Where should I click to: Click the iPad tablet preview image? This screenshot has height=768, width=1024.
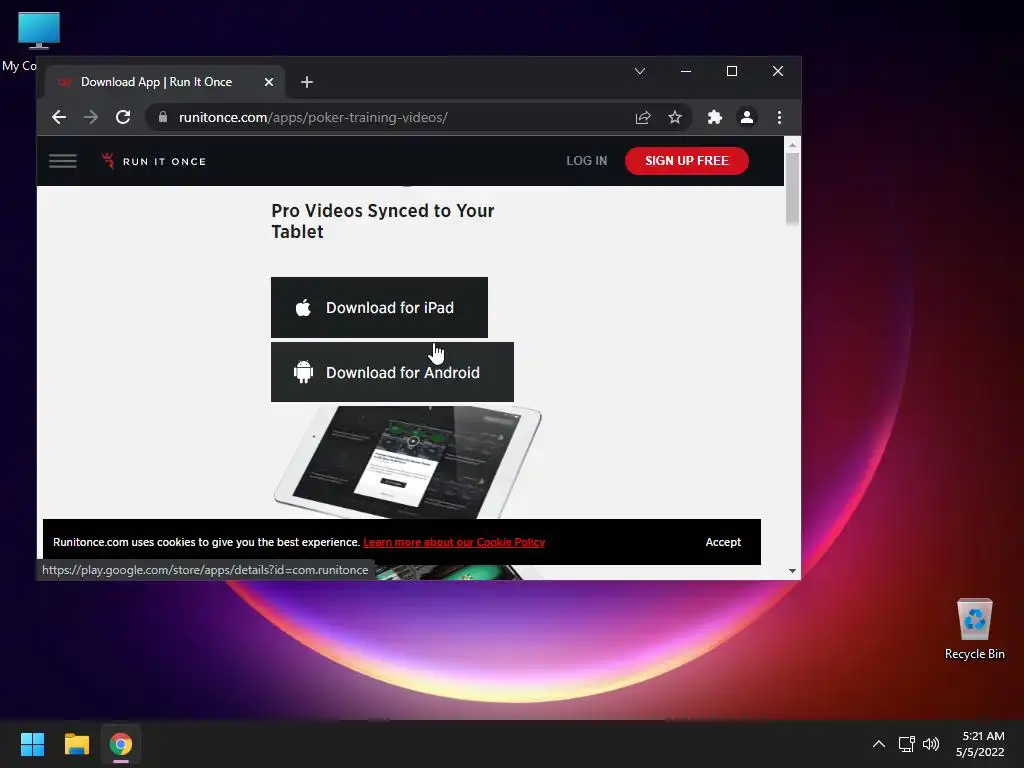tap(408, 462)
